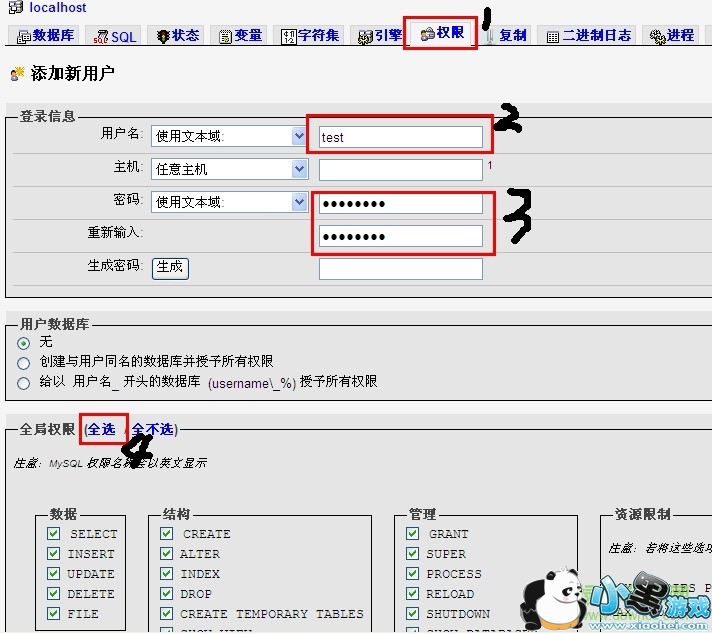This screenshot has width=712, height=634.
Task: Toggle the UPDATE privilege checkbox
Action: 54,573
